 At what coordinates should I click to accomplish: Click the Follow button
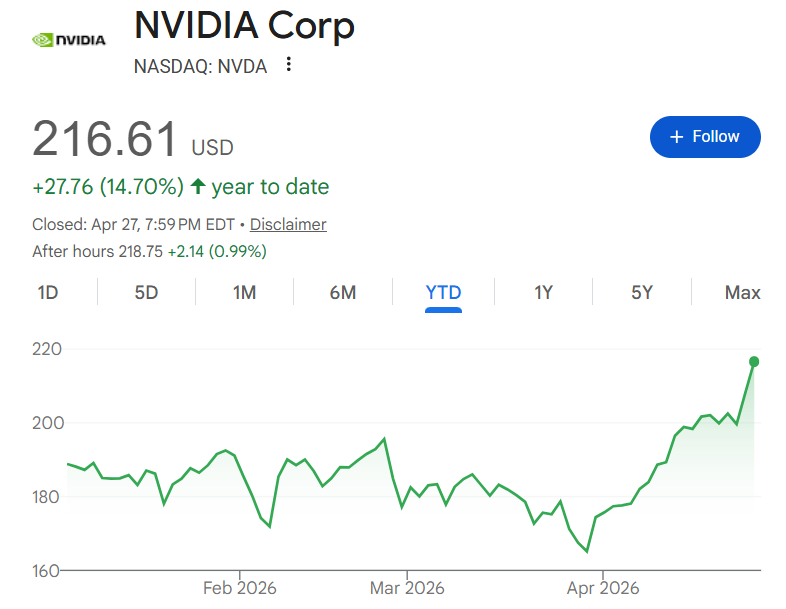pos(705,137)
